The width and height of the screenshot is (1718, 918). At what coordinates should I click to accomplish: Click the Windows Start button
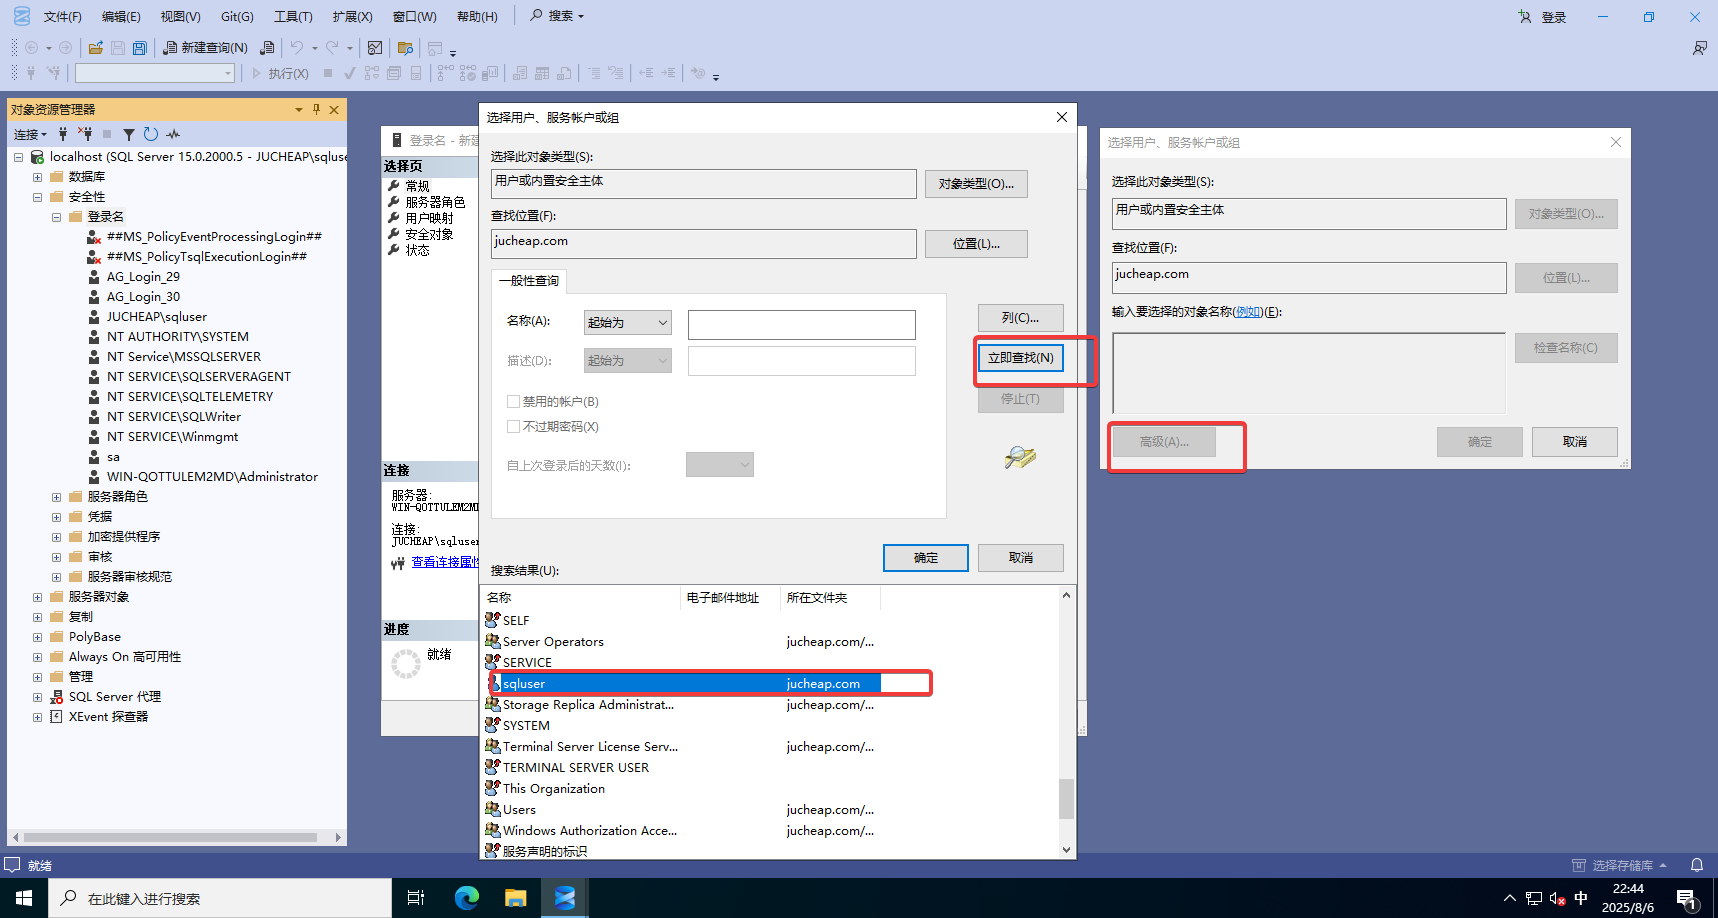coord(24,898)
